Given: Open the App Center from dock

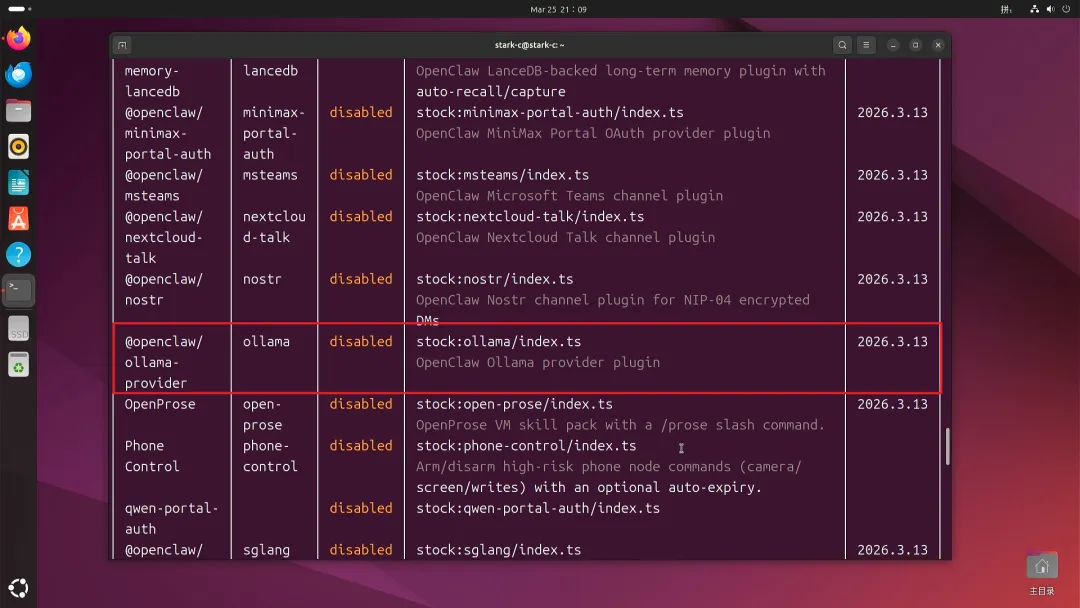Looking at the screenshot, I should tap(19, 219).
